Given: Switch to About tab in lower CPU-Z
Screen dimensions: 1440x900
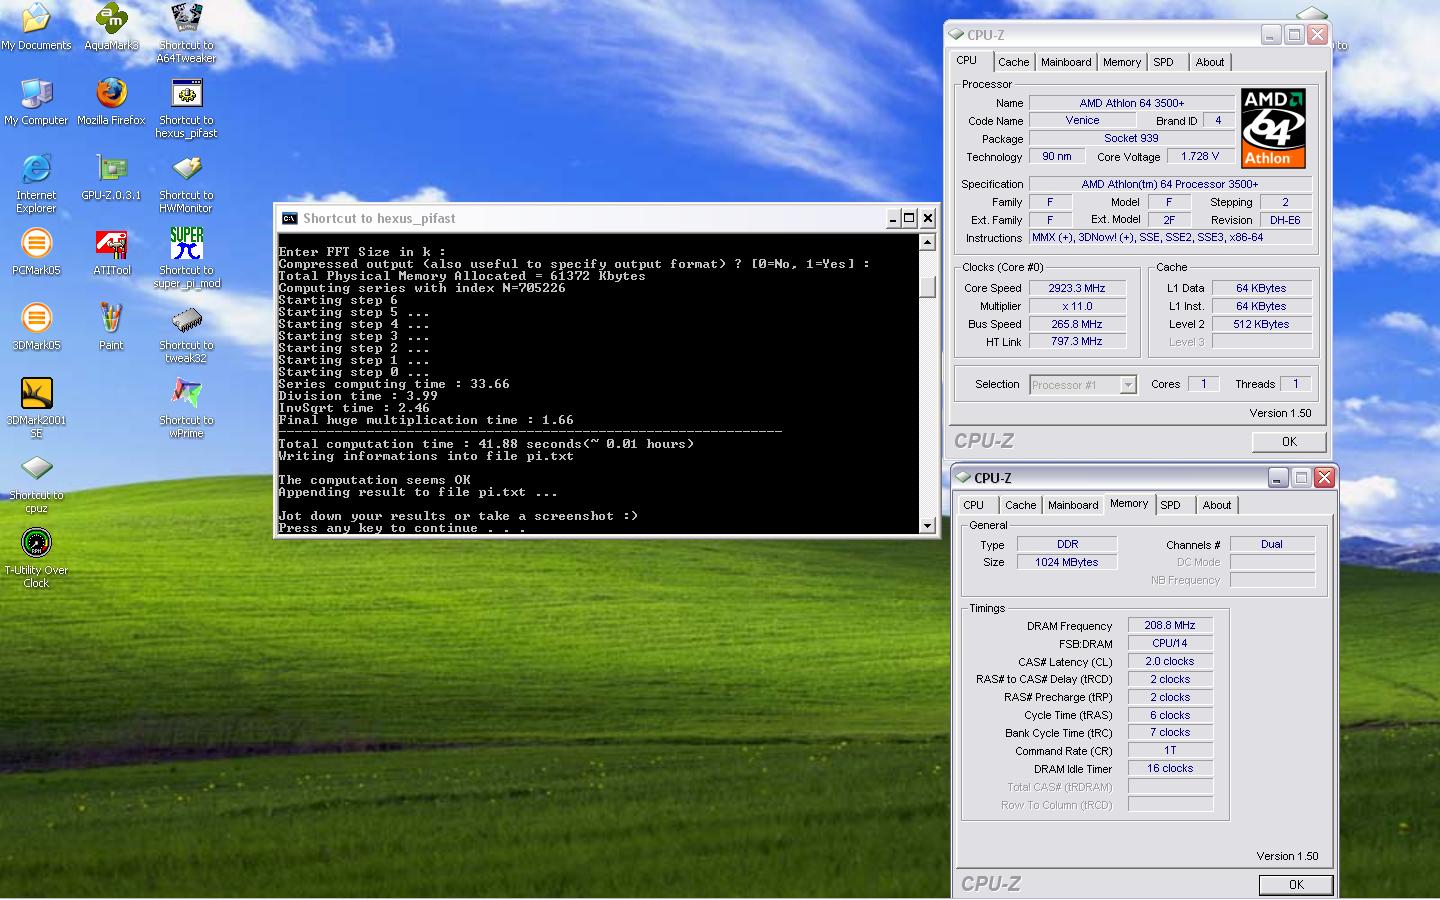Looking at the screenshot, I should 1217,505.
